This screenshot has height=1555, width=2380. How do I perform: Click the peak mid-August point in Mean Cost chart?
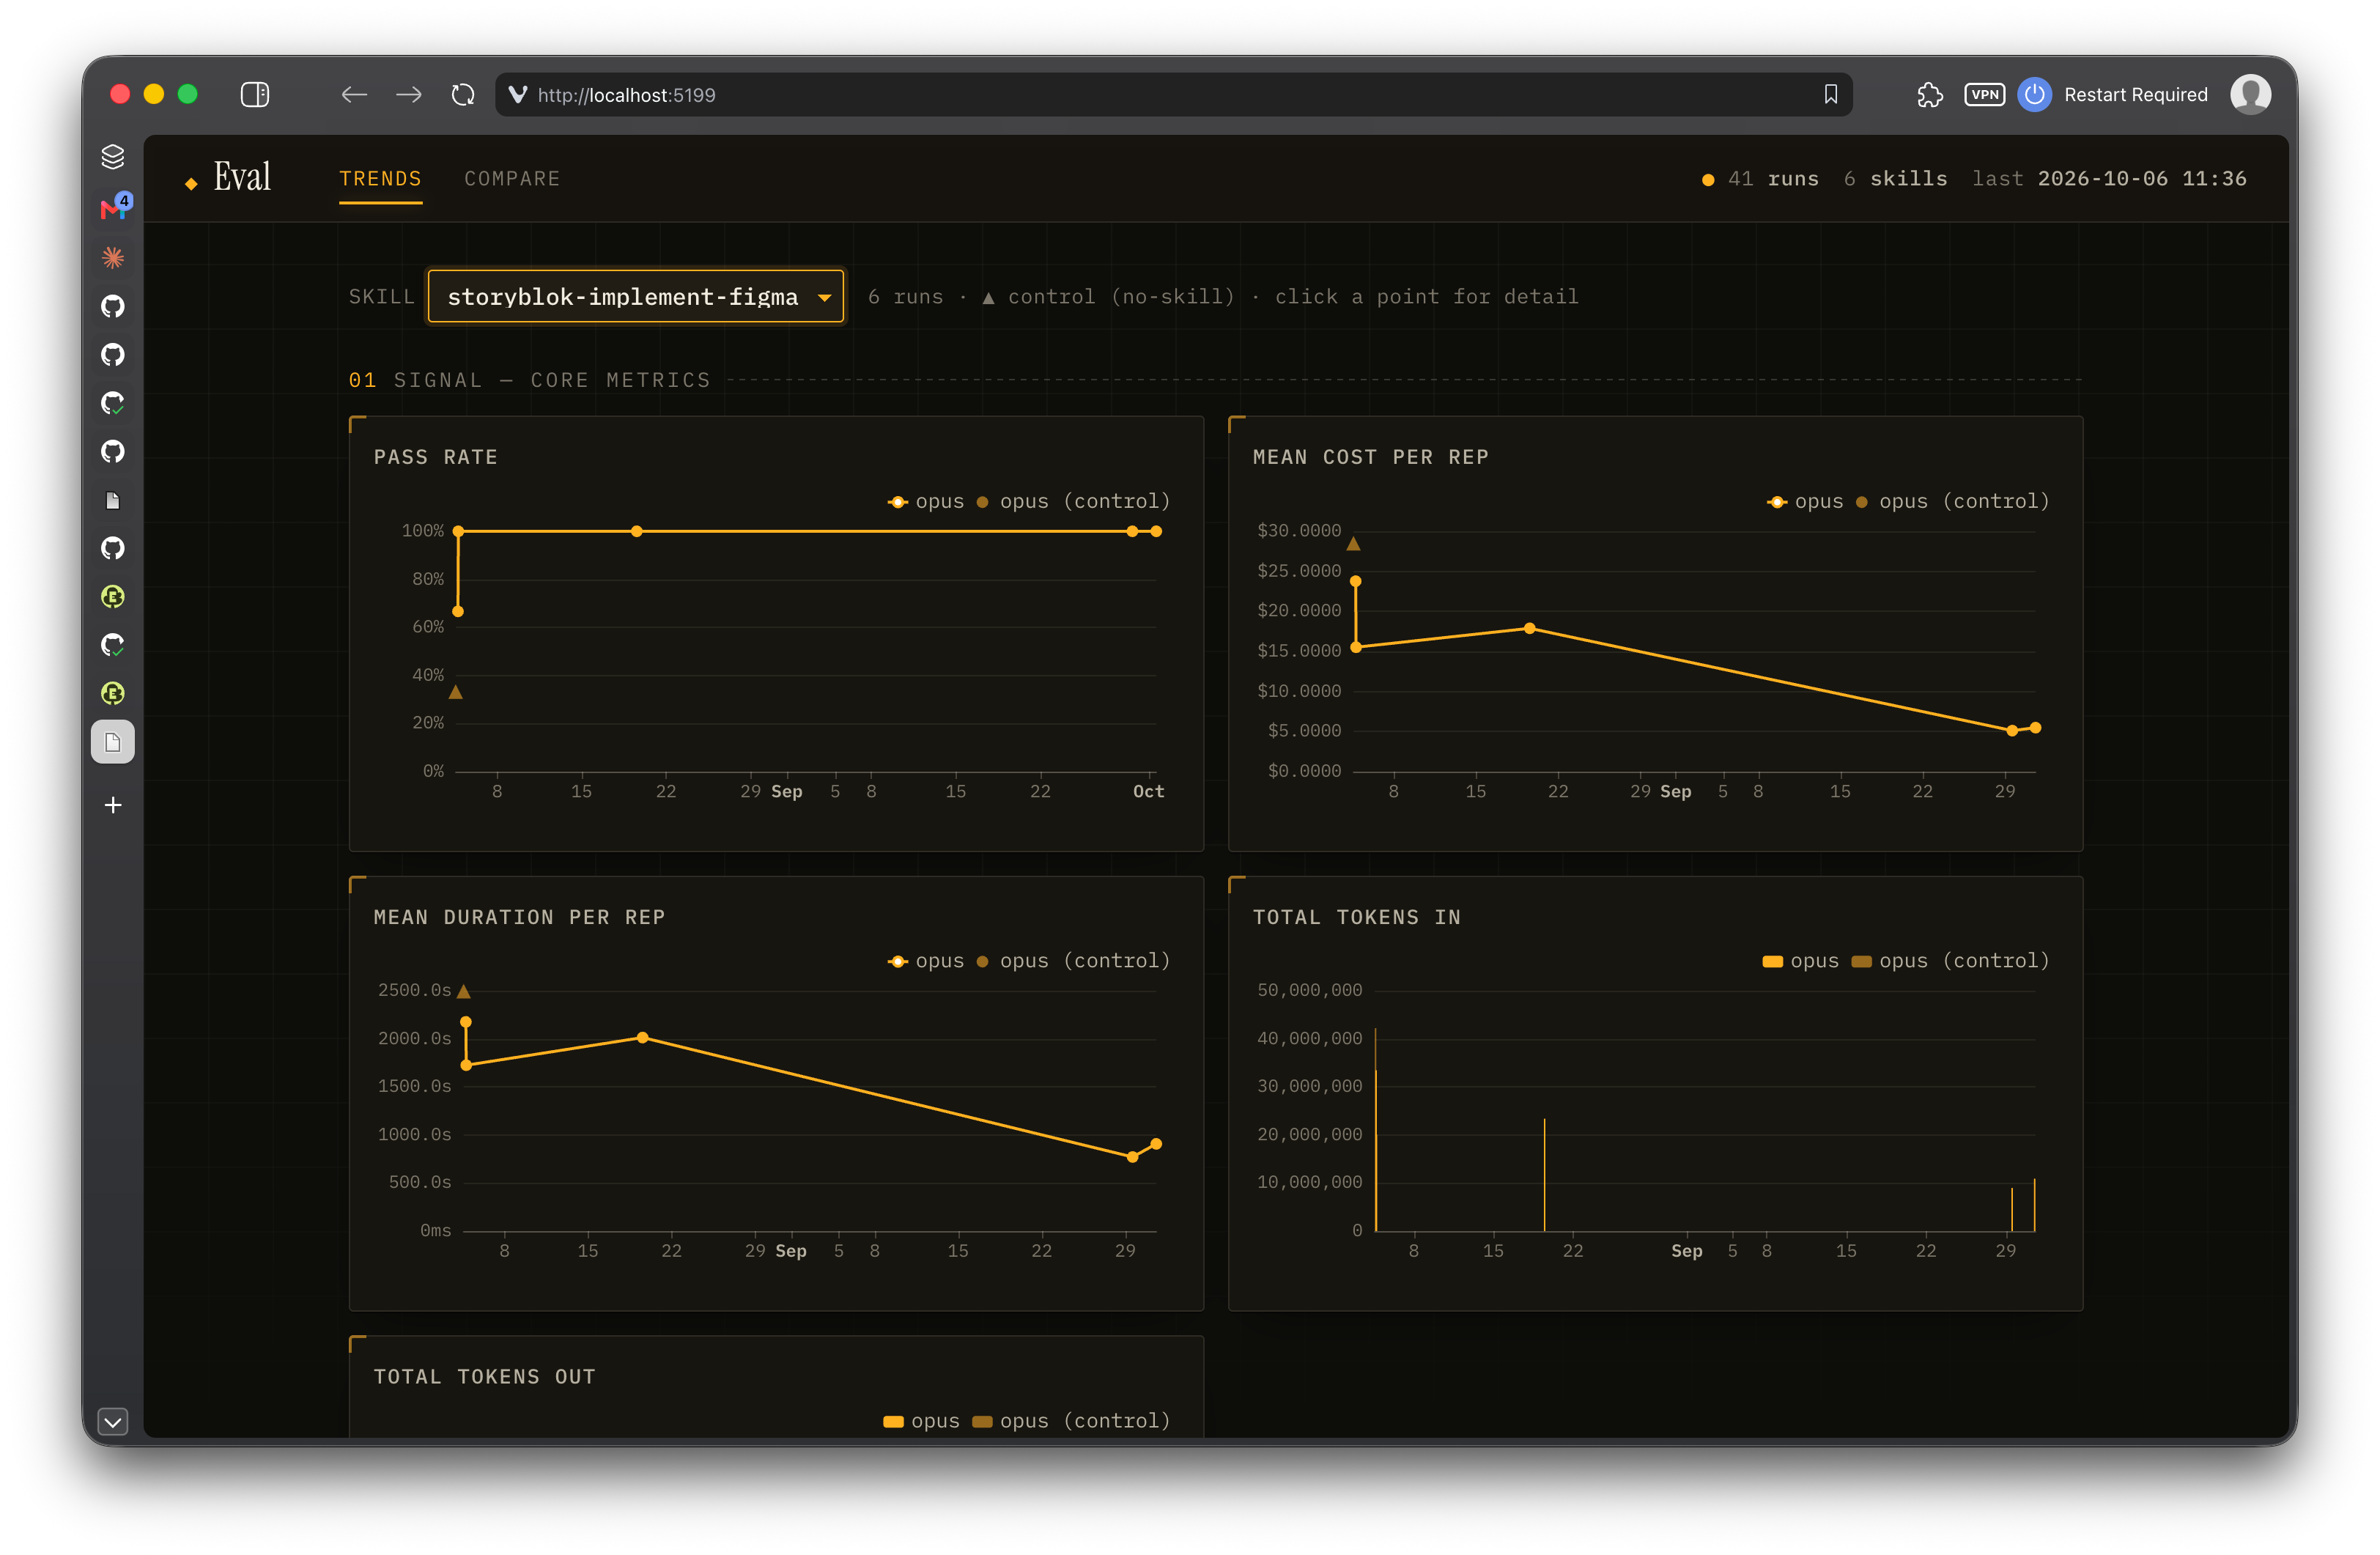pos(1529,628)
